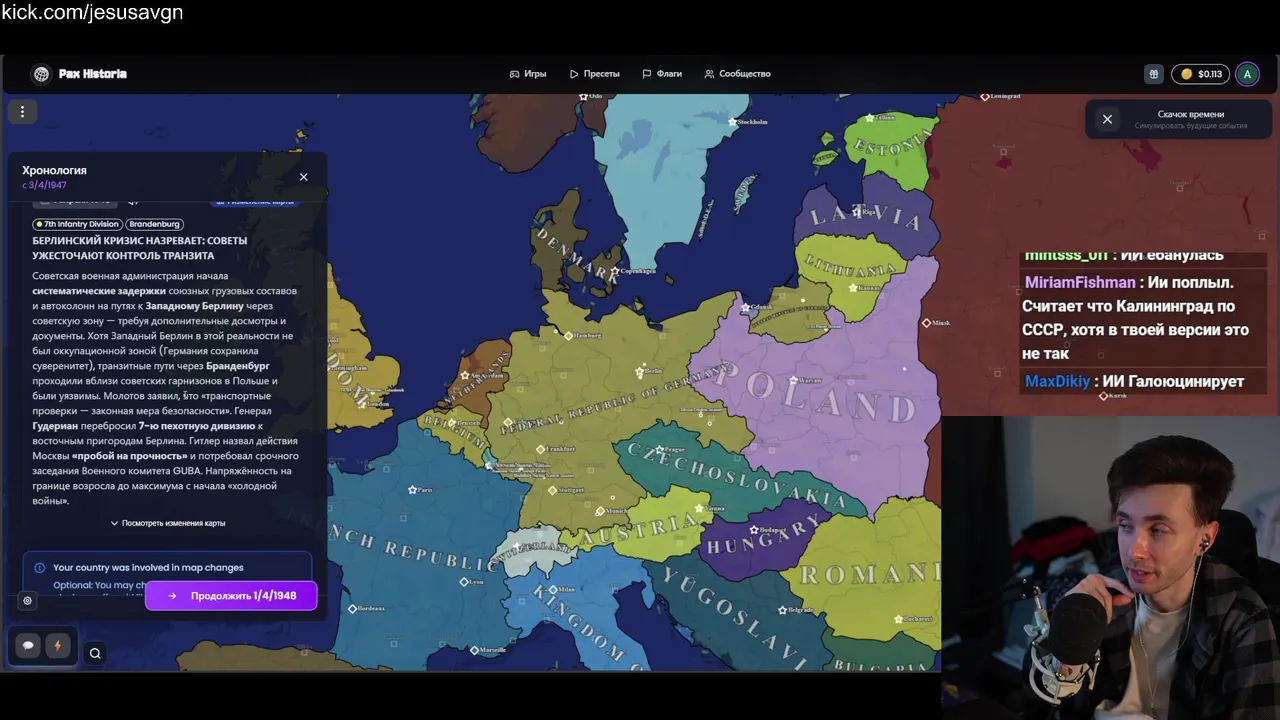The width and height of the screenshot is (1280, 720).
Task: Open the Пресеты menu
Action: click(x=595, y=74)
